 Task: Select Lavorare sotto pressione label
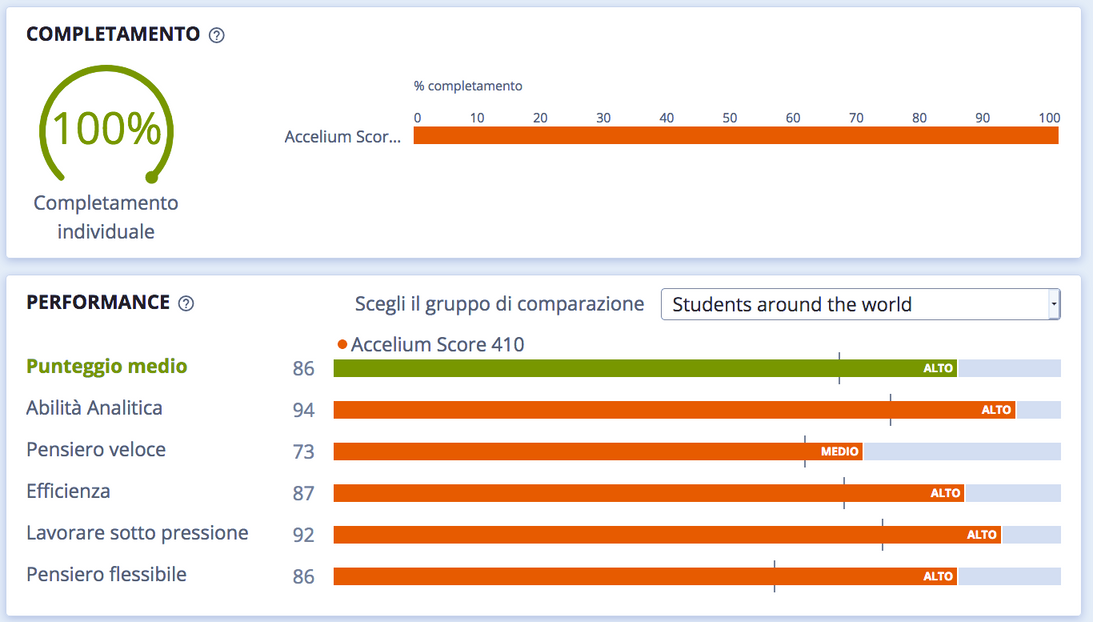pos(137,533)
